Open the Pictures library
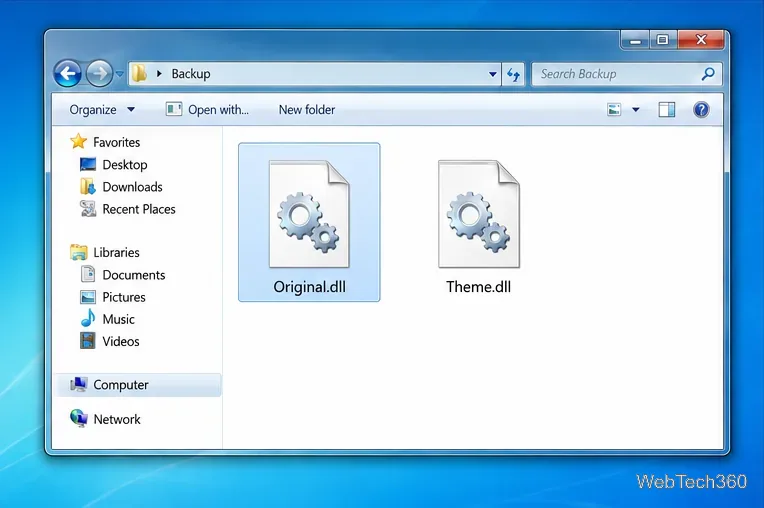The height and width of the screenshot is (508, 764). [x=124, y=297]
